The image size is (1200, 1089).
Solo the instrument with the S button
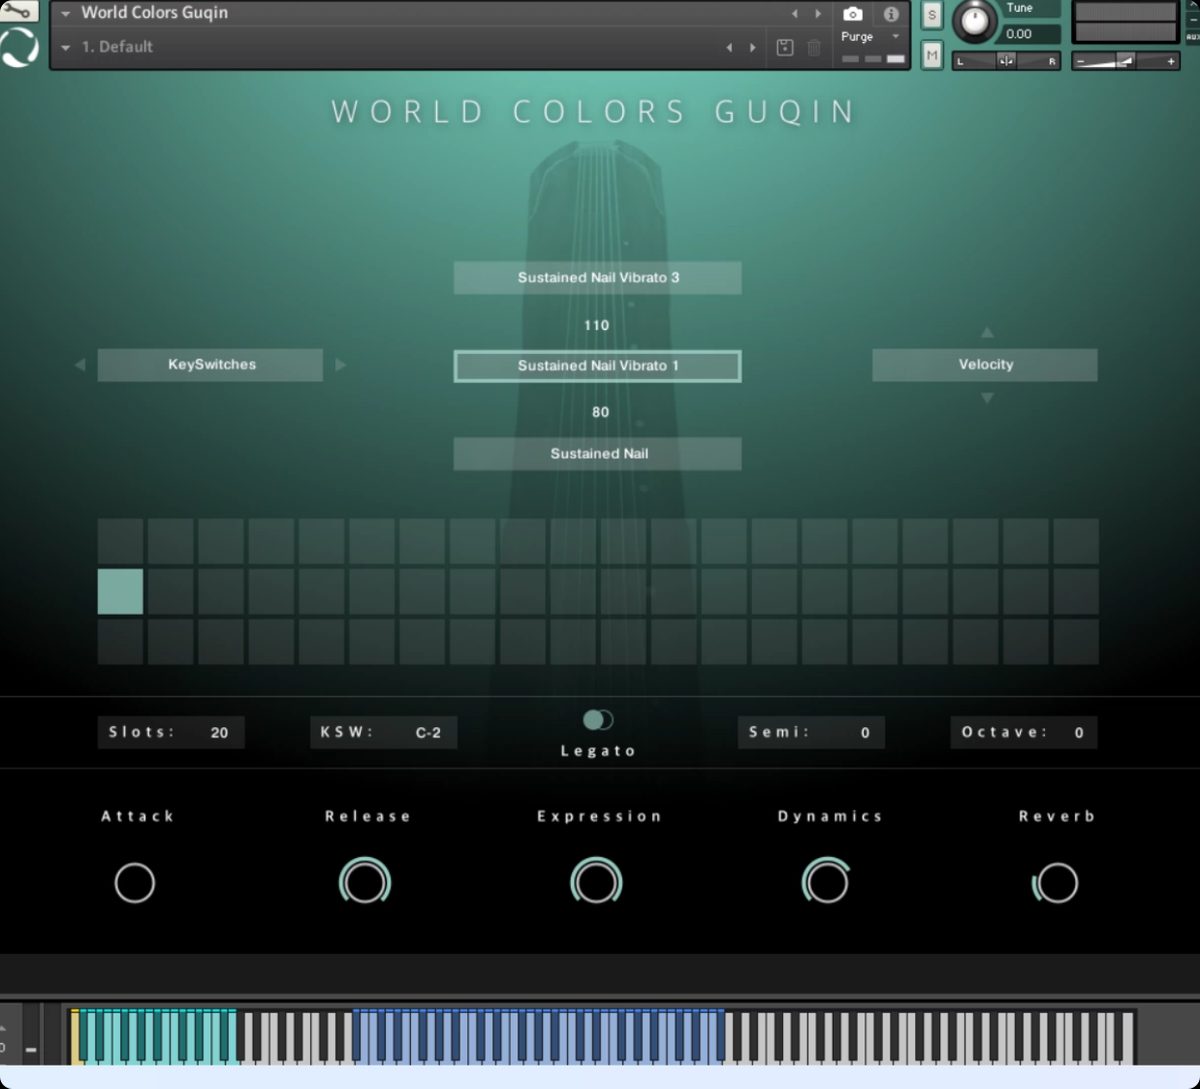click(x=932, y=15)
